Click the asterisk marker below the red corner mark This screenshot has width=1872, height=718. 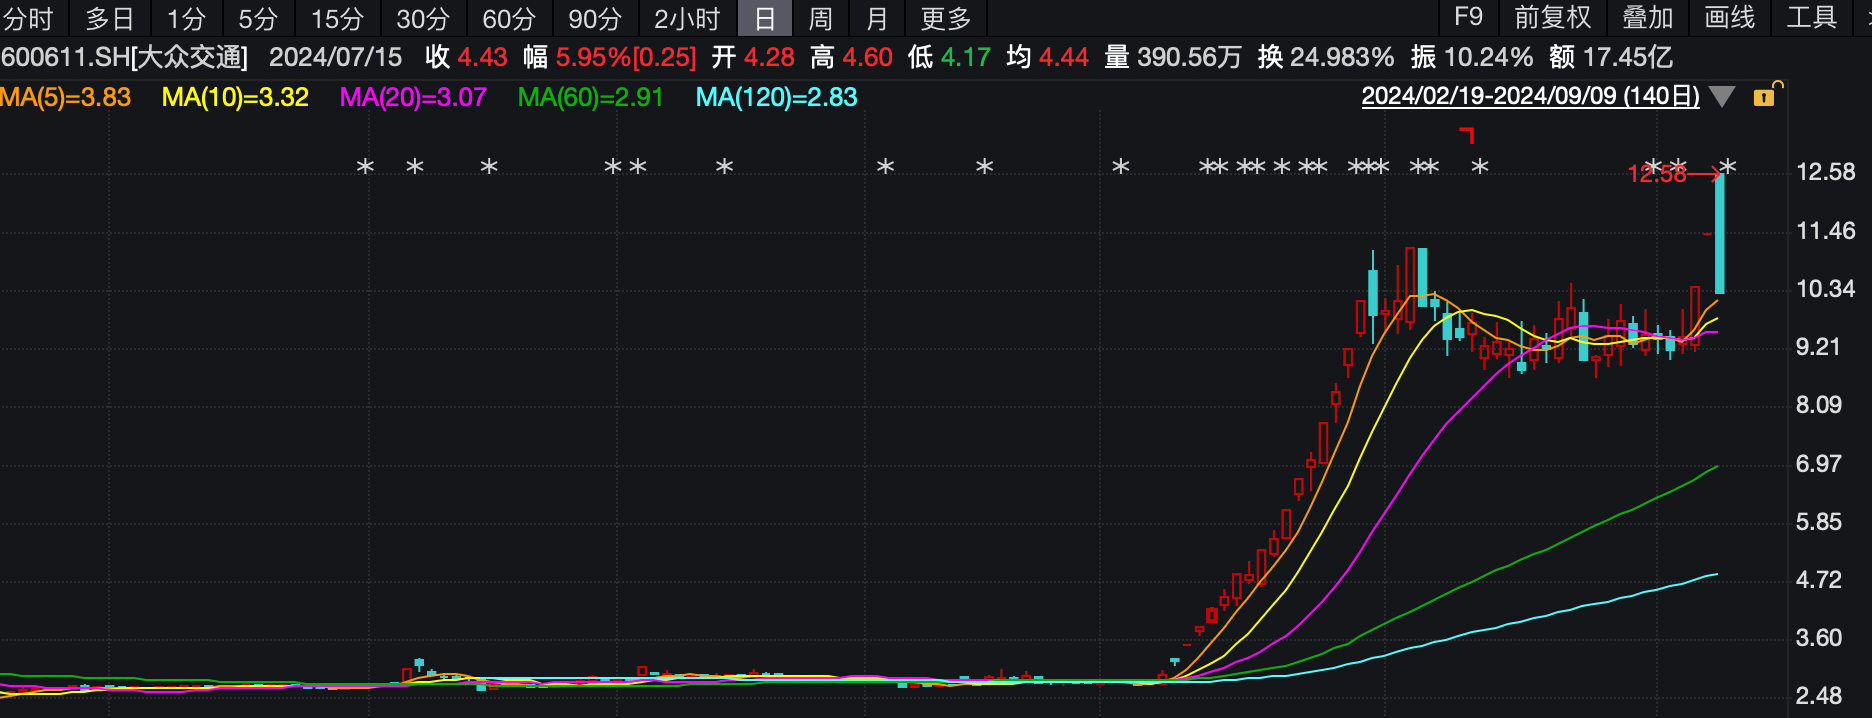[1480, 167]
